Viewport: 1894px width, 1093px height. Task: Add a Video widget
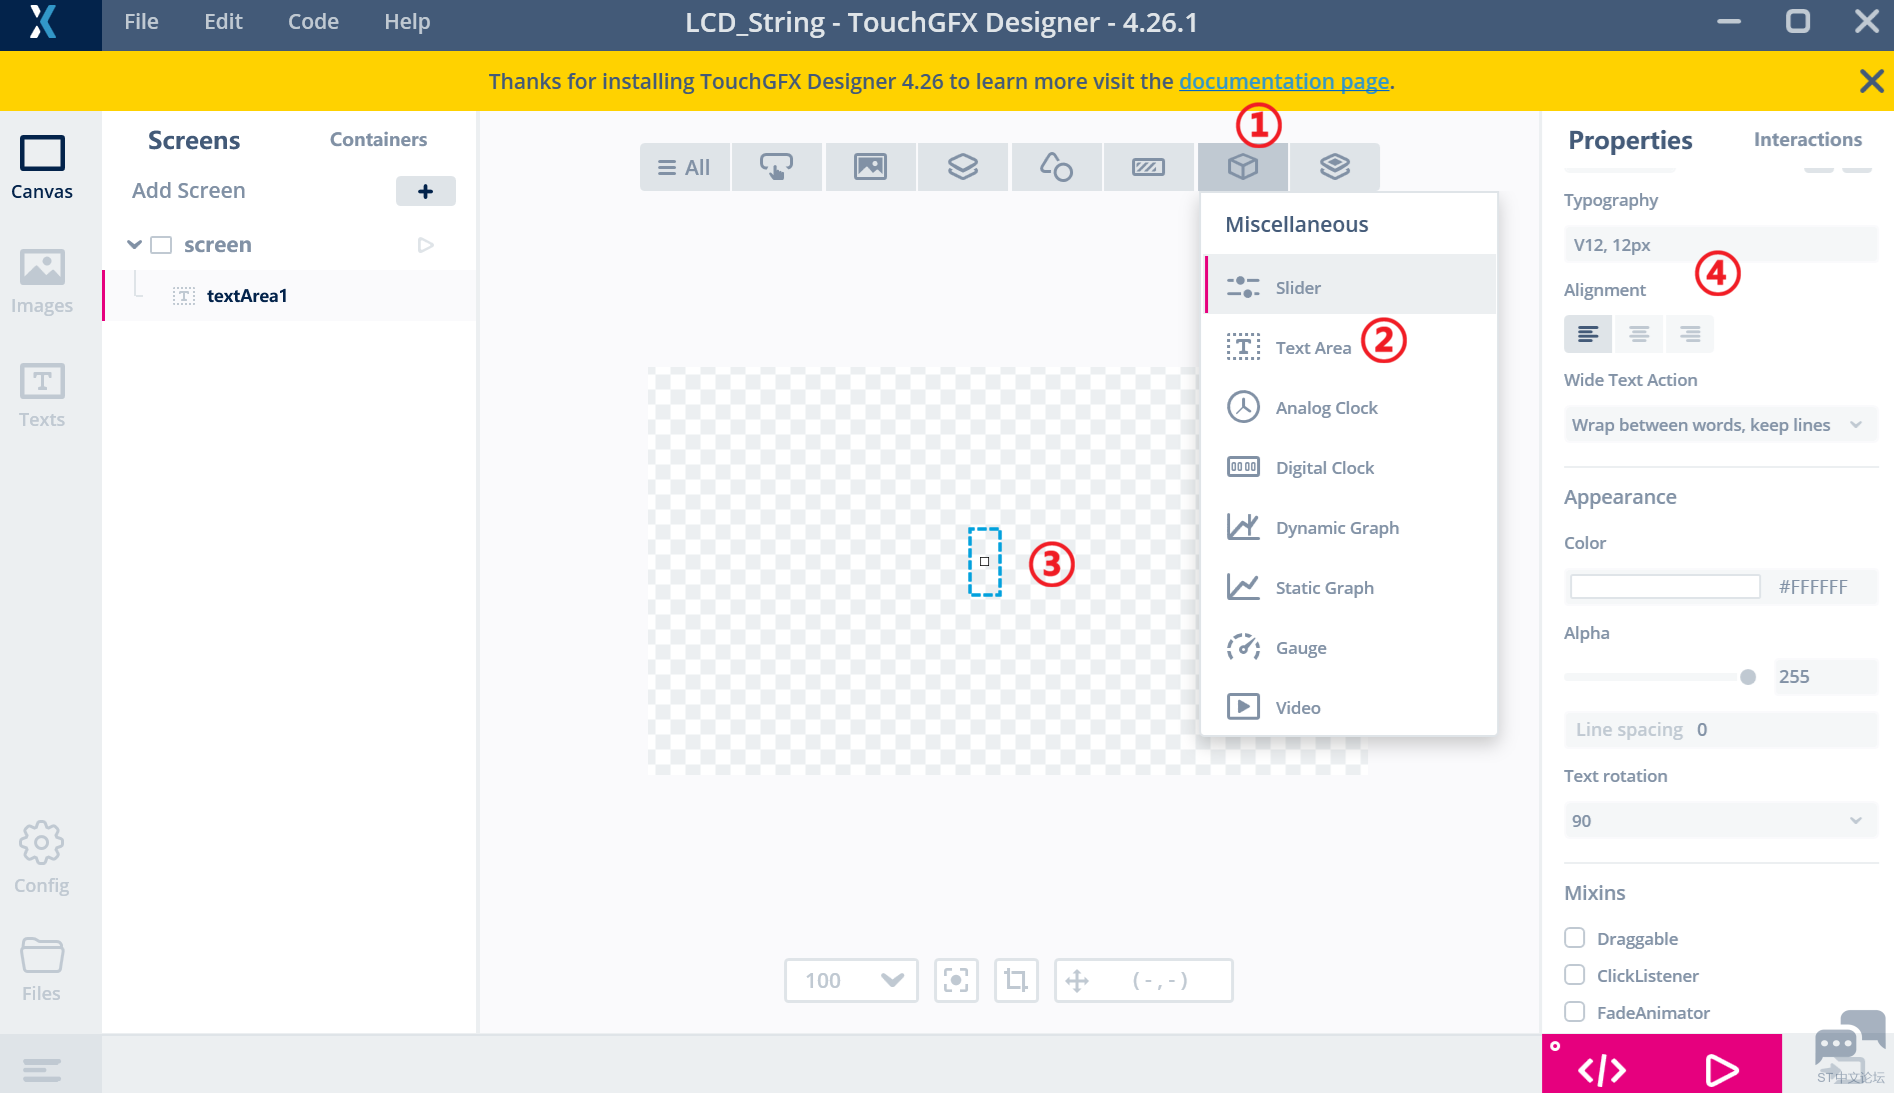click(x=1350, y=707)
